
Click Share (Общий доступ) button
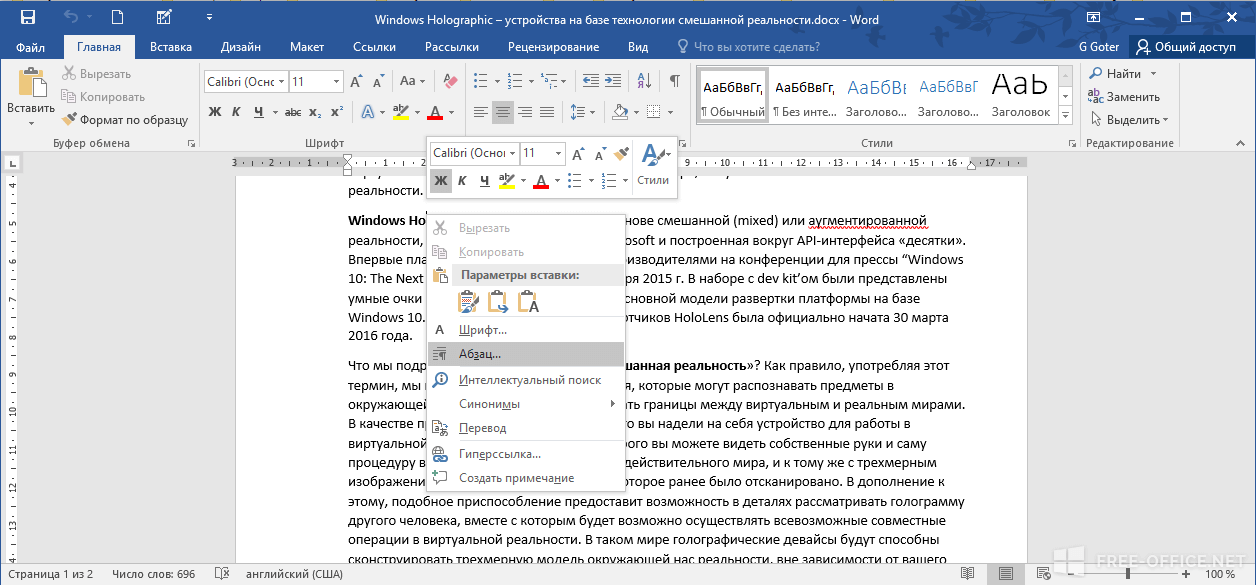[x=1192, y=47]
